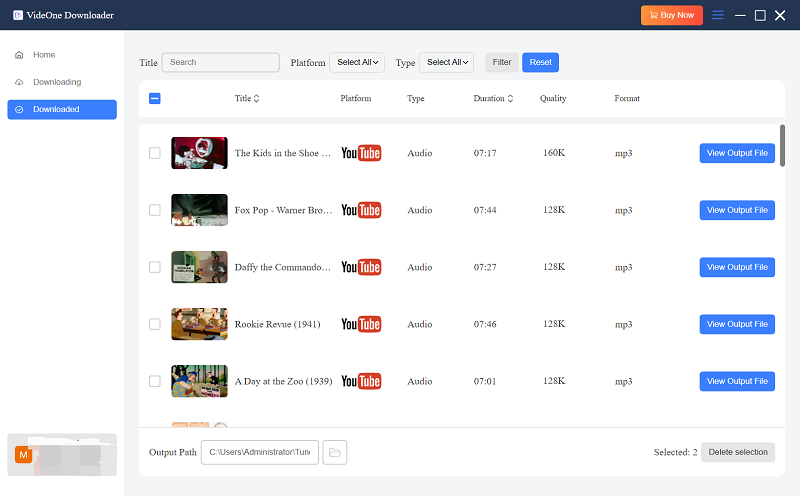800x496 pixels.
Task: Switch to the Downloaded tab
Action: pyautogui.click(x=62, y=109)
